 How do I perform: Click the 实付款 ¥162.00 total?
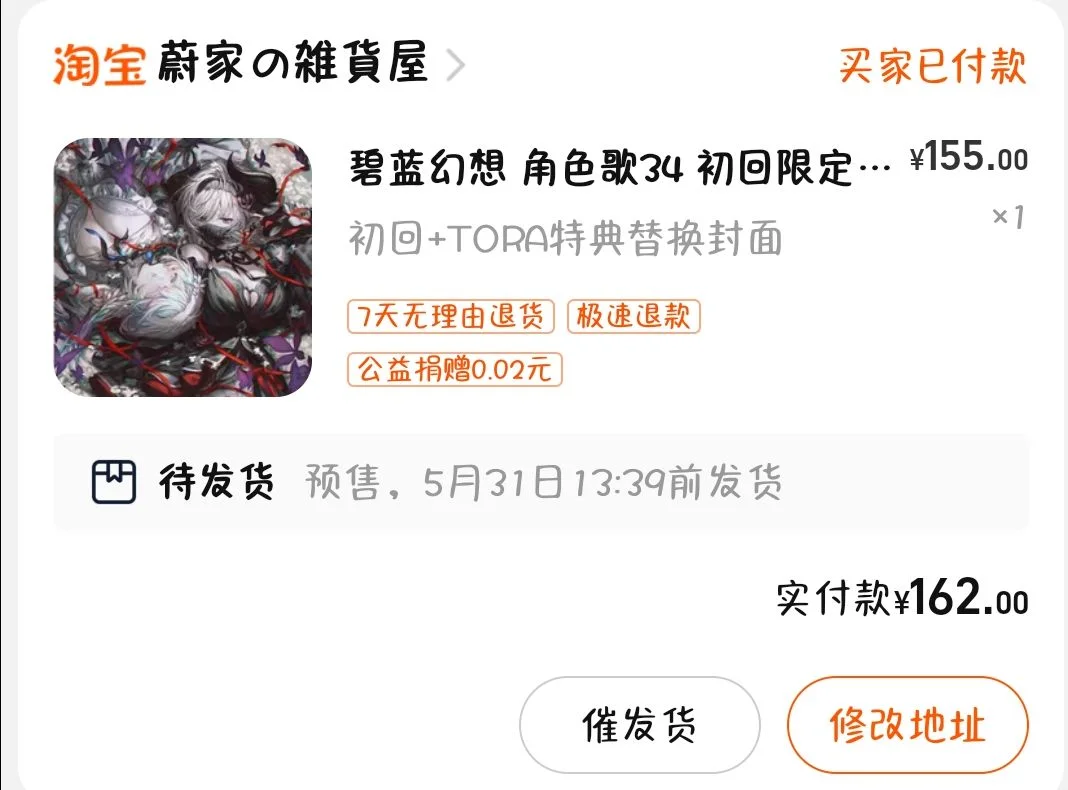coord(902,598)
